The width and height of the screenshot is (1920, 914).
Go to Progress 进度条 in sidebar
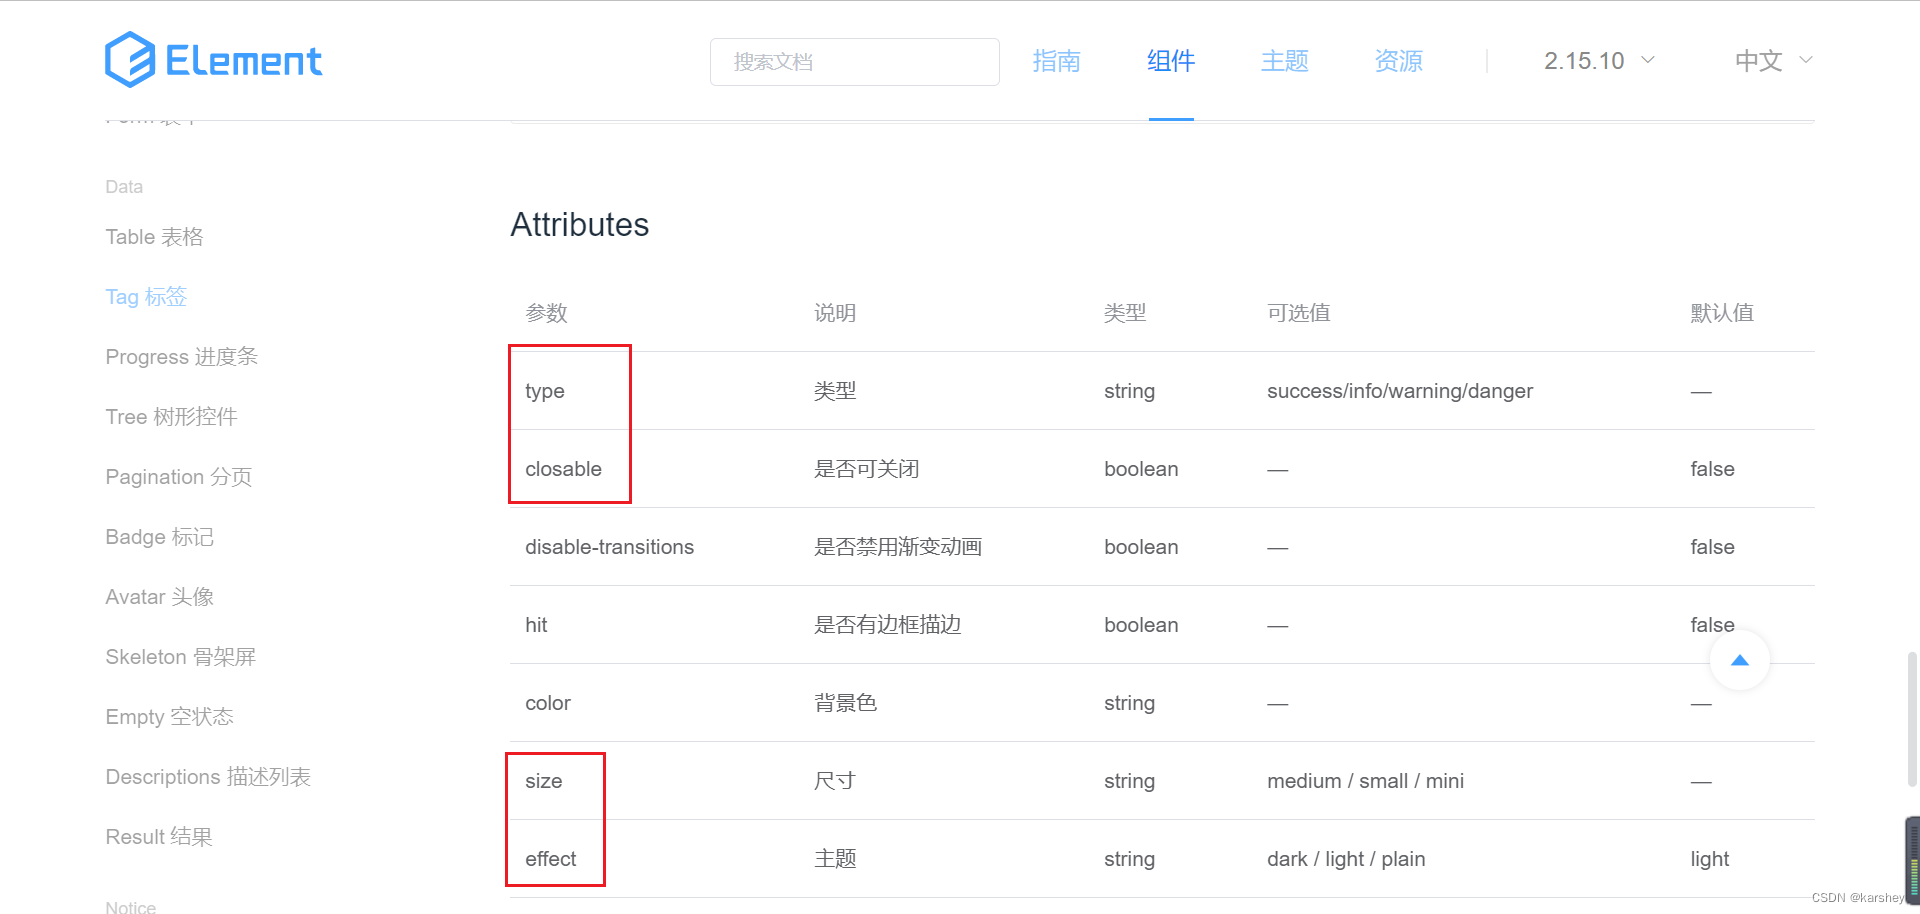click(182, 357)
